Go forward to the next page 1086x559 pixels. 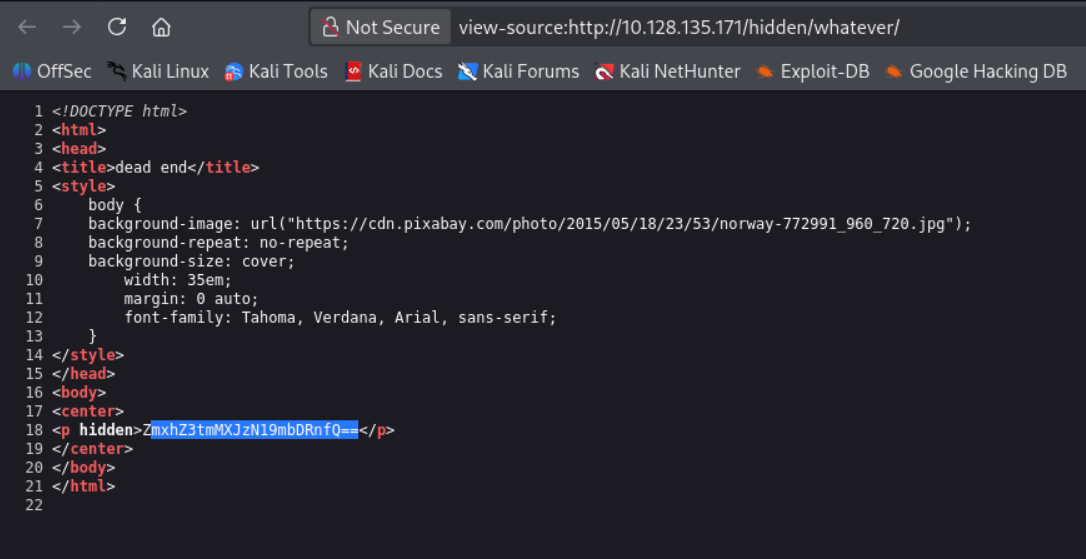[71, 28]
